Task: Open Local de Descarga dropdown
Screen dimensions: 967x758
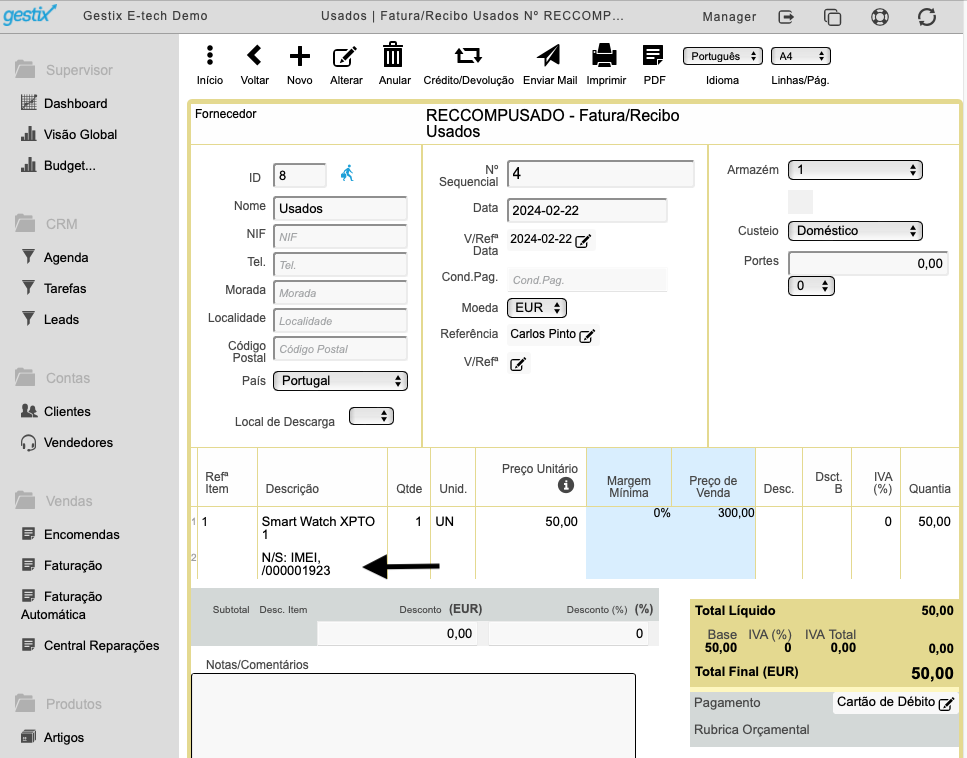Action: [371, 416]
